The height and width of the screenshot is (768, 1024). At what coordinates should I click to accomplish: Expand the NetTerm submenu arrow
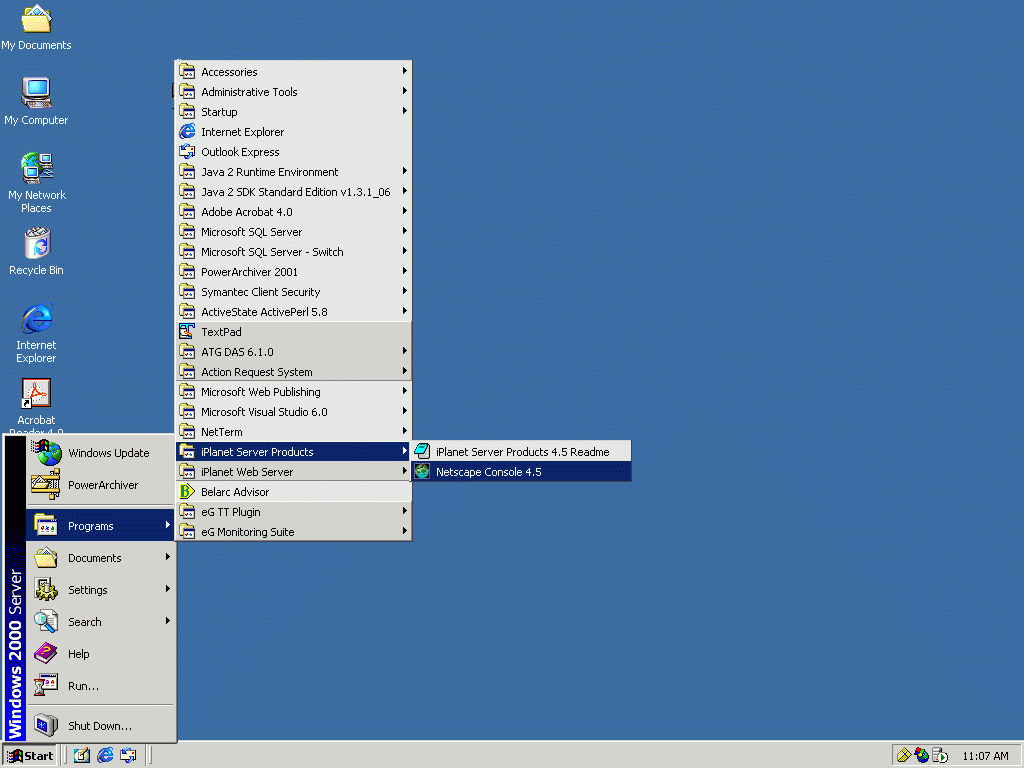click(x=404, y=431)
